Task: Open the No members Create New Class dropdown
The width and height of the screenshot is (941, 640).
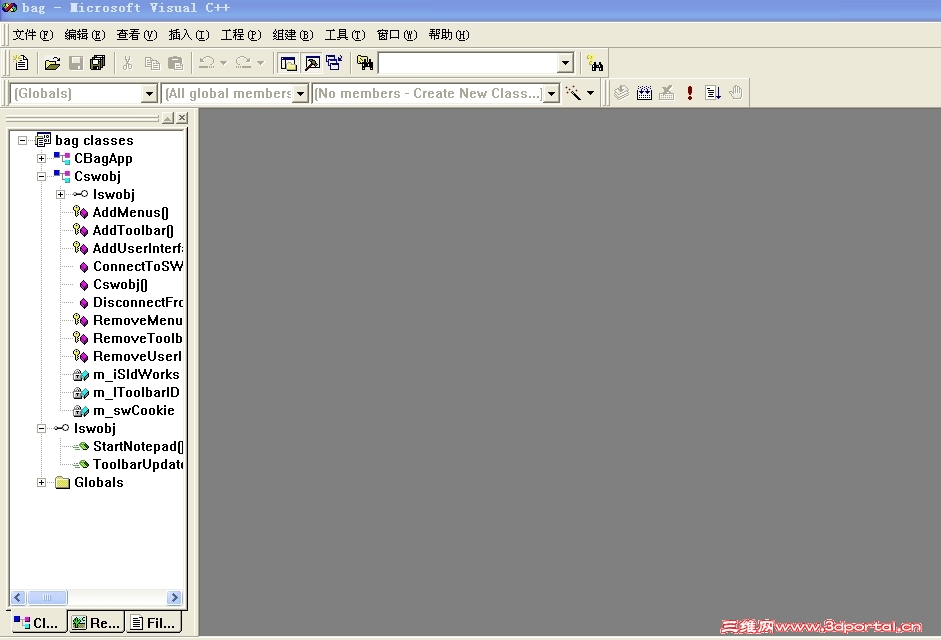Action: point(551,93)
